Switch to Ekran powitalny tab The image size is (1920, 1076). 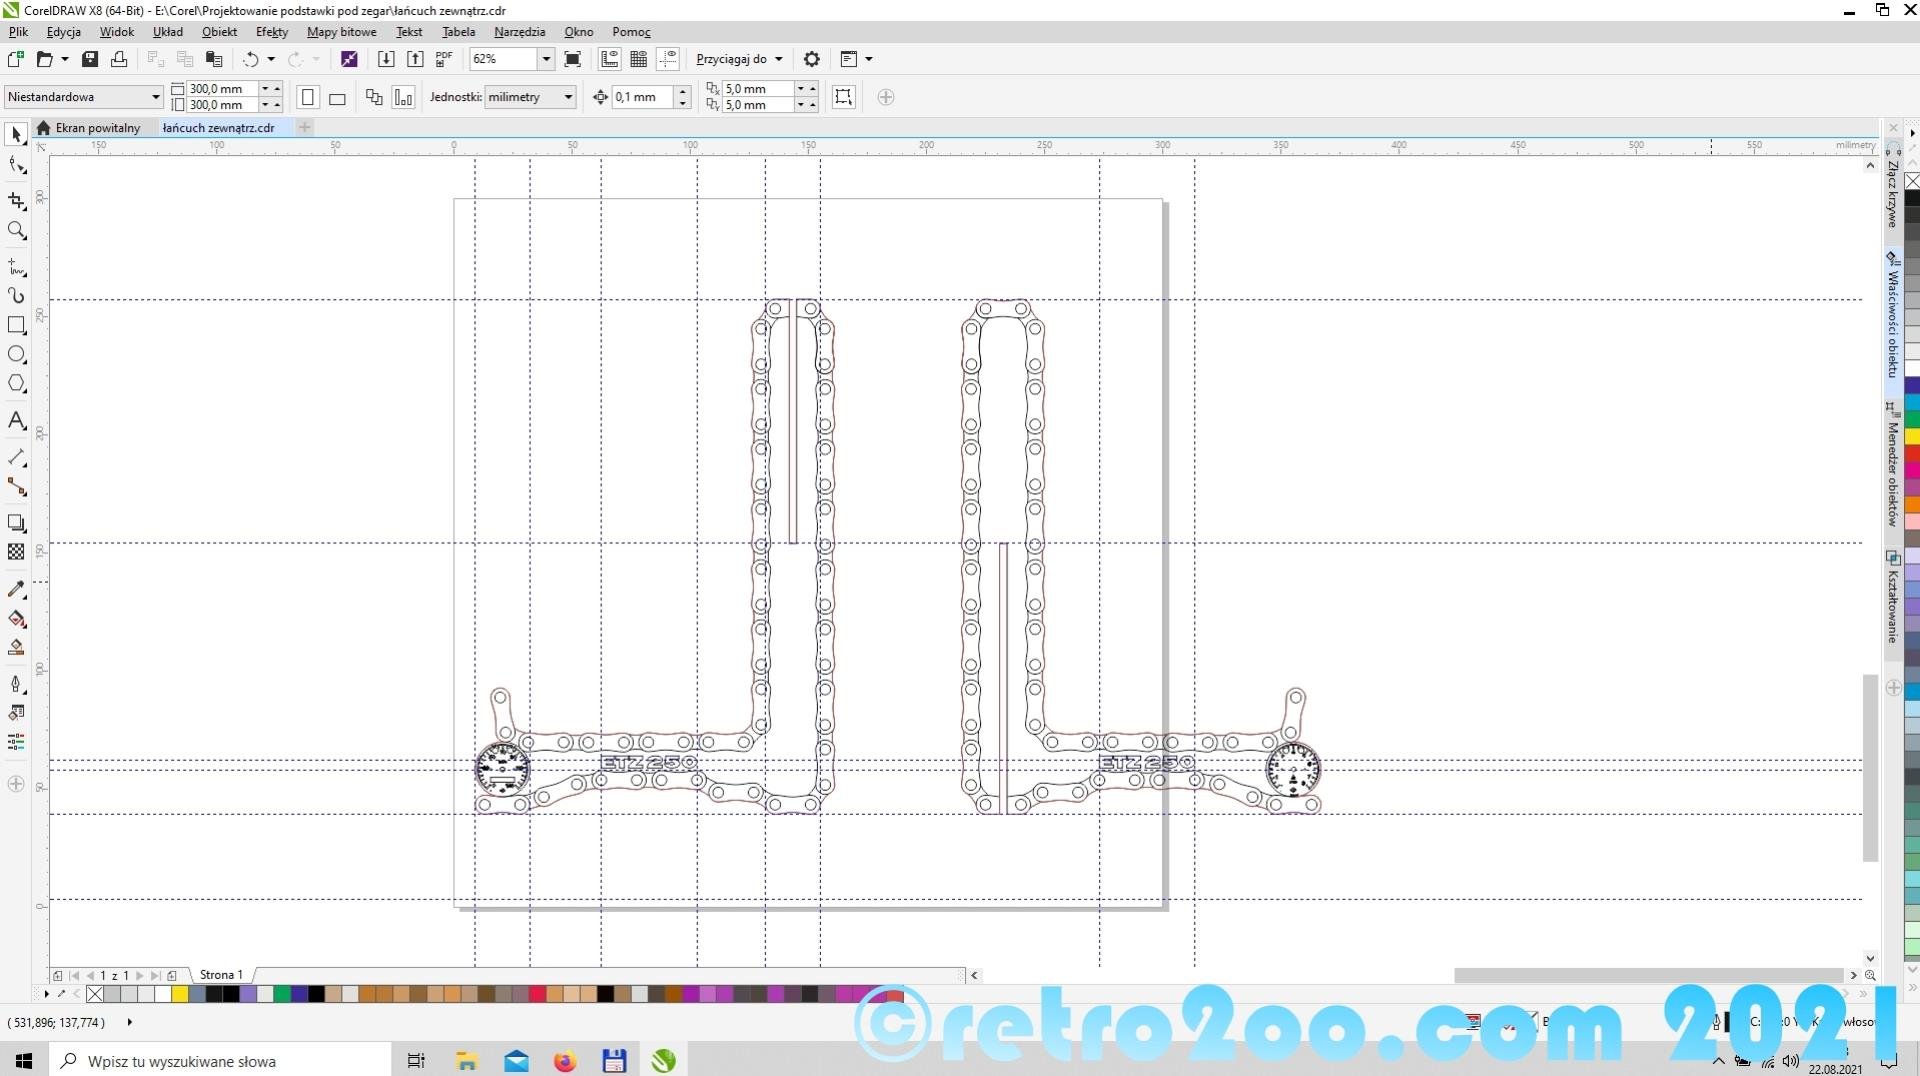point(97,128)
